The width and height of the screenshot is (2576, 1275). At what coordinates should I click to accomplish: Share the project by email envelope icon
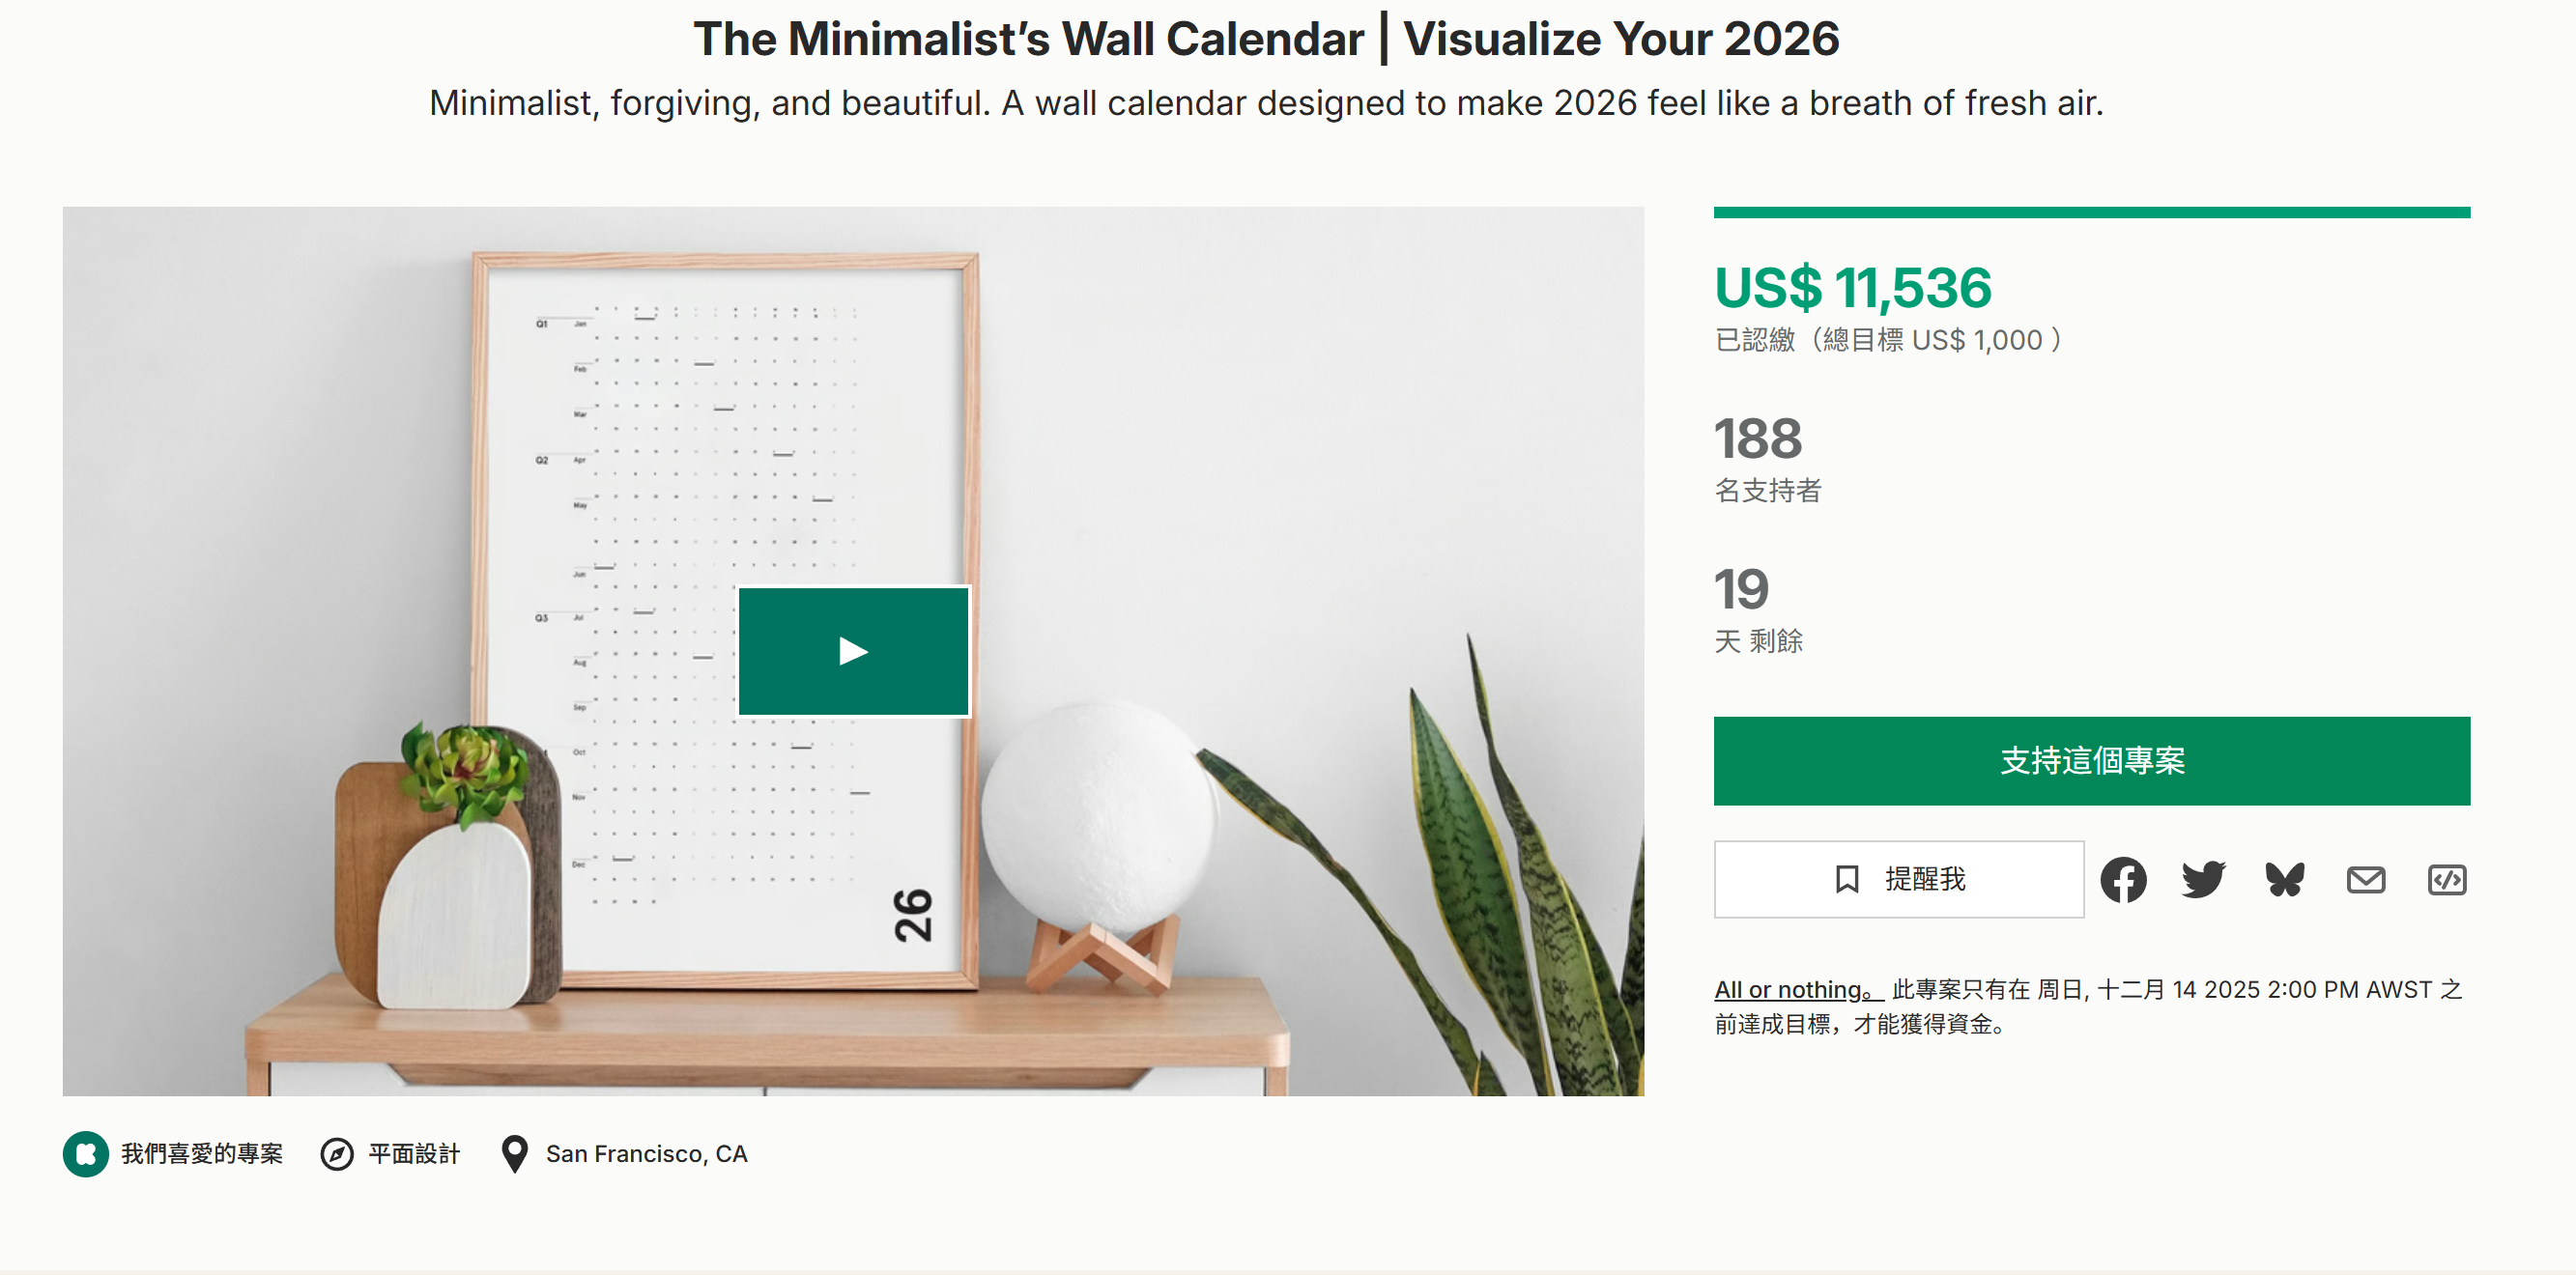(2365, 880)
